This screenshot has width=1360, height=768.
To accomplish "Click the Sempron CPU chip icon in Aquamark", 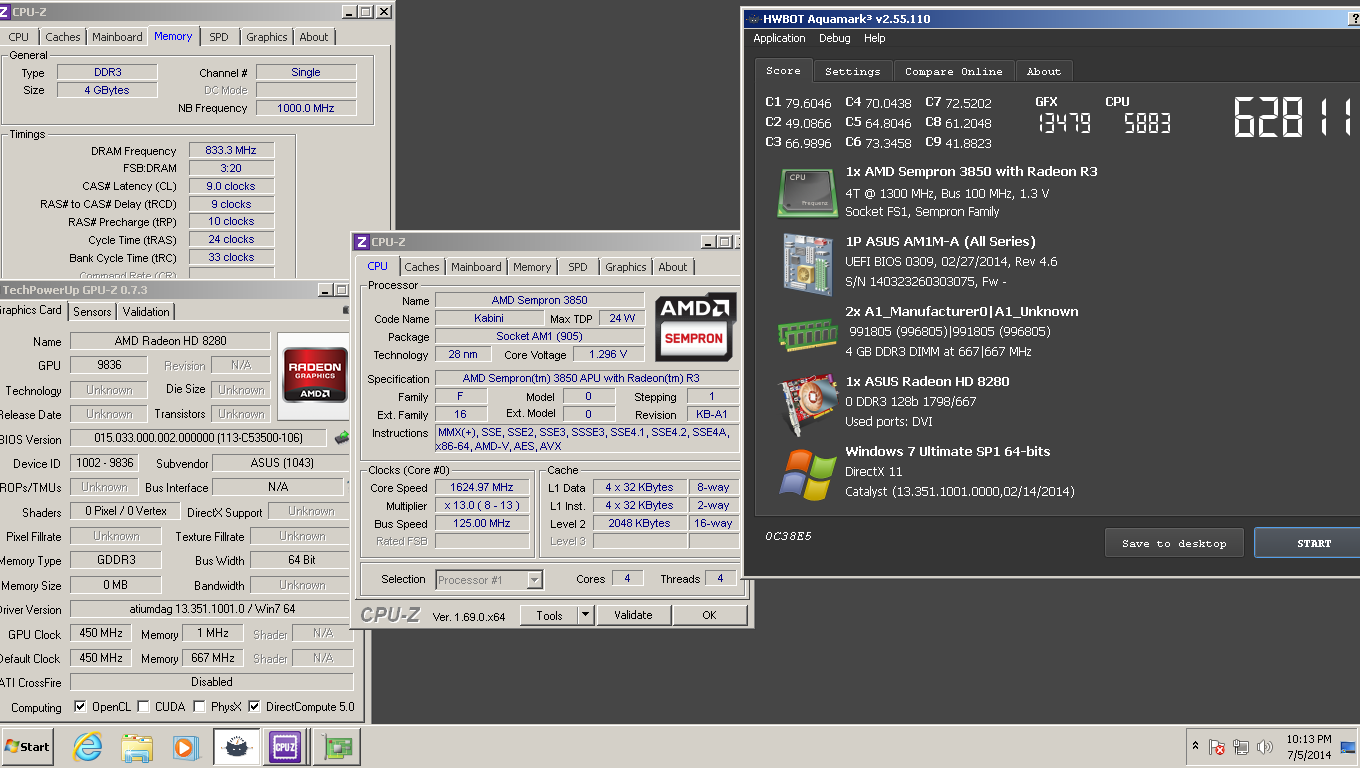I will pyautogui.click(x=808, y=192).
